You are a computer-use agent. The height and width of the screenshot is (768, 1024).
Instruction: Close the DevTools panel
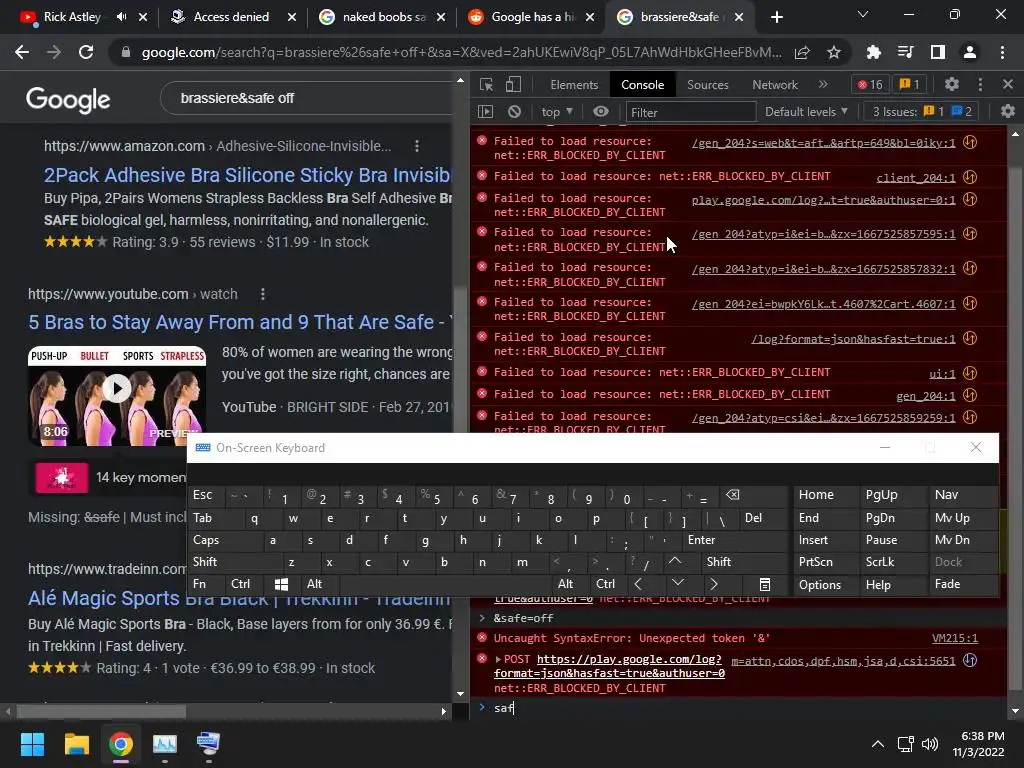click(1008, 84)
